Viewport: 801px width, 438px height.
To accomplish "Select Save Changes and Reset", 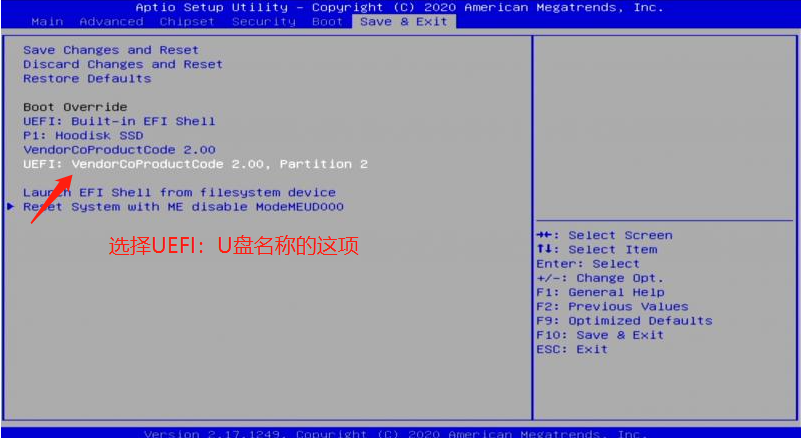I will pyautogui.click(x=111, y=50).
